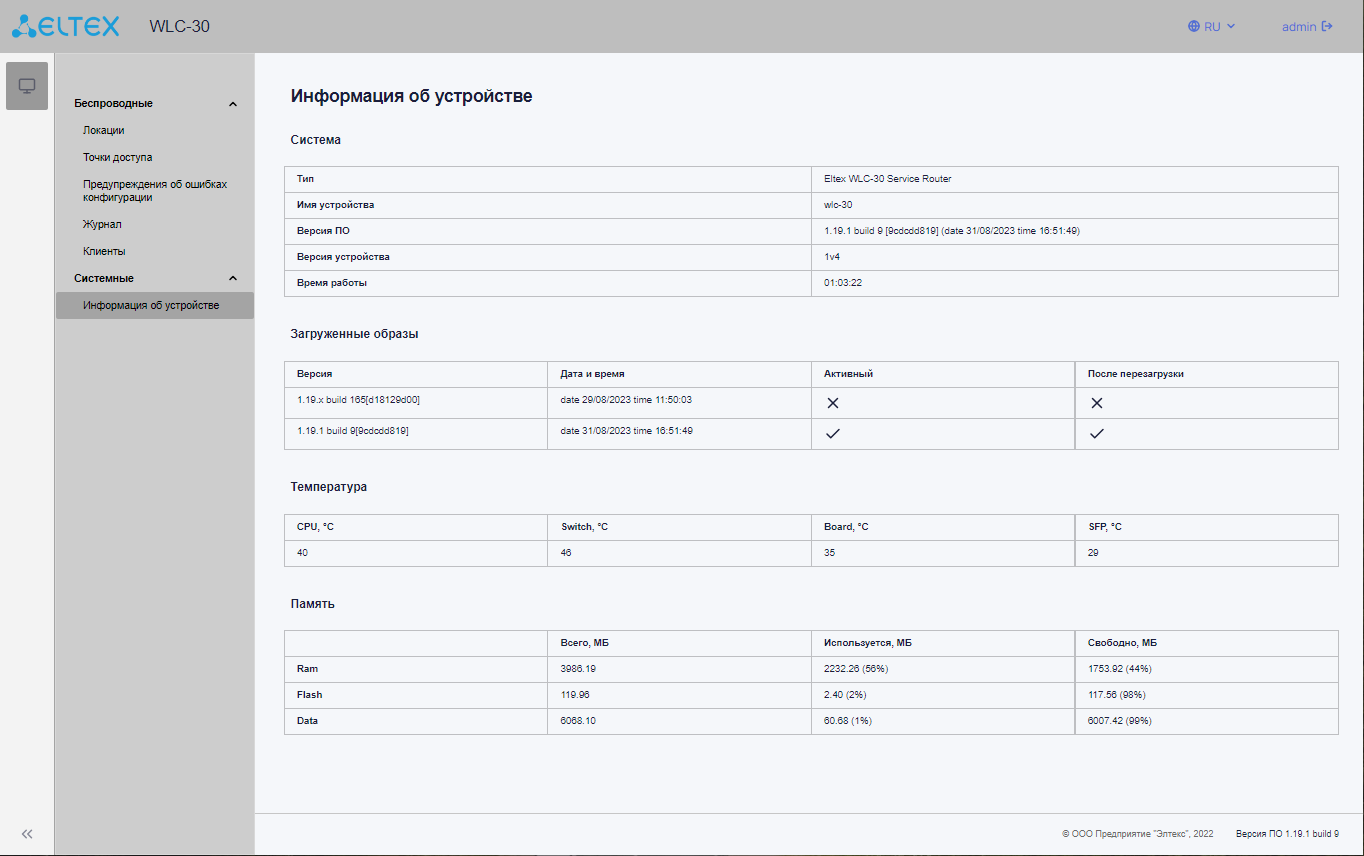Click the after-reboot checkmark for build 9
The height and width of the screenshot is (856, 1364).
tap(1097, 434)
